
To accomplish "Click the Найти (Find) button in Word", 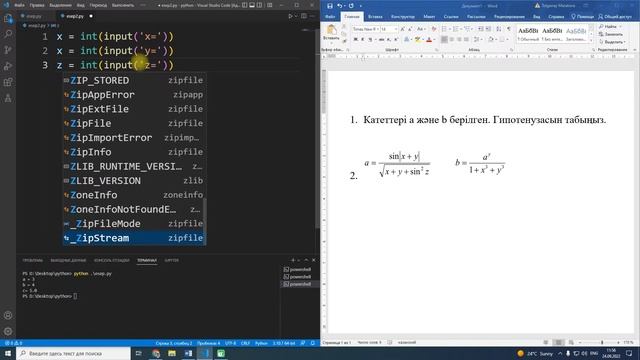I will click(610, 27).
